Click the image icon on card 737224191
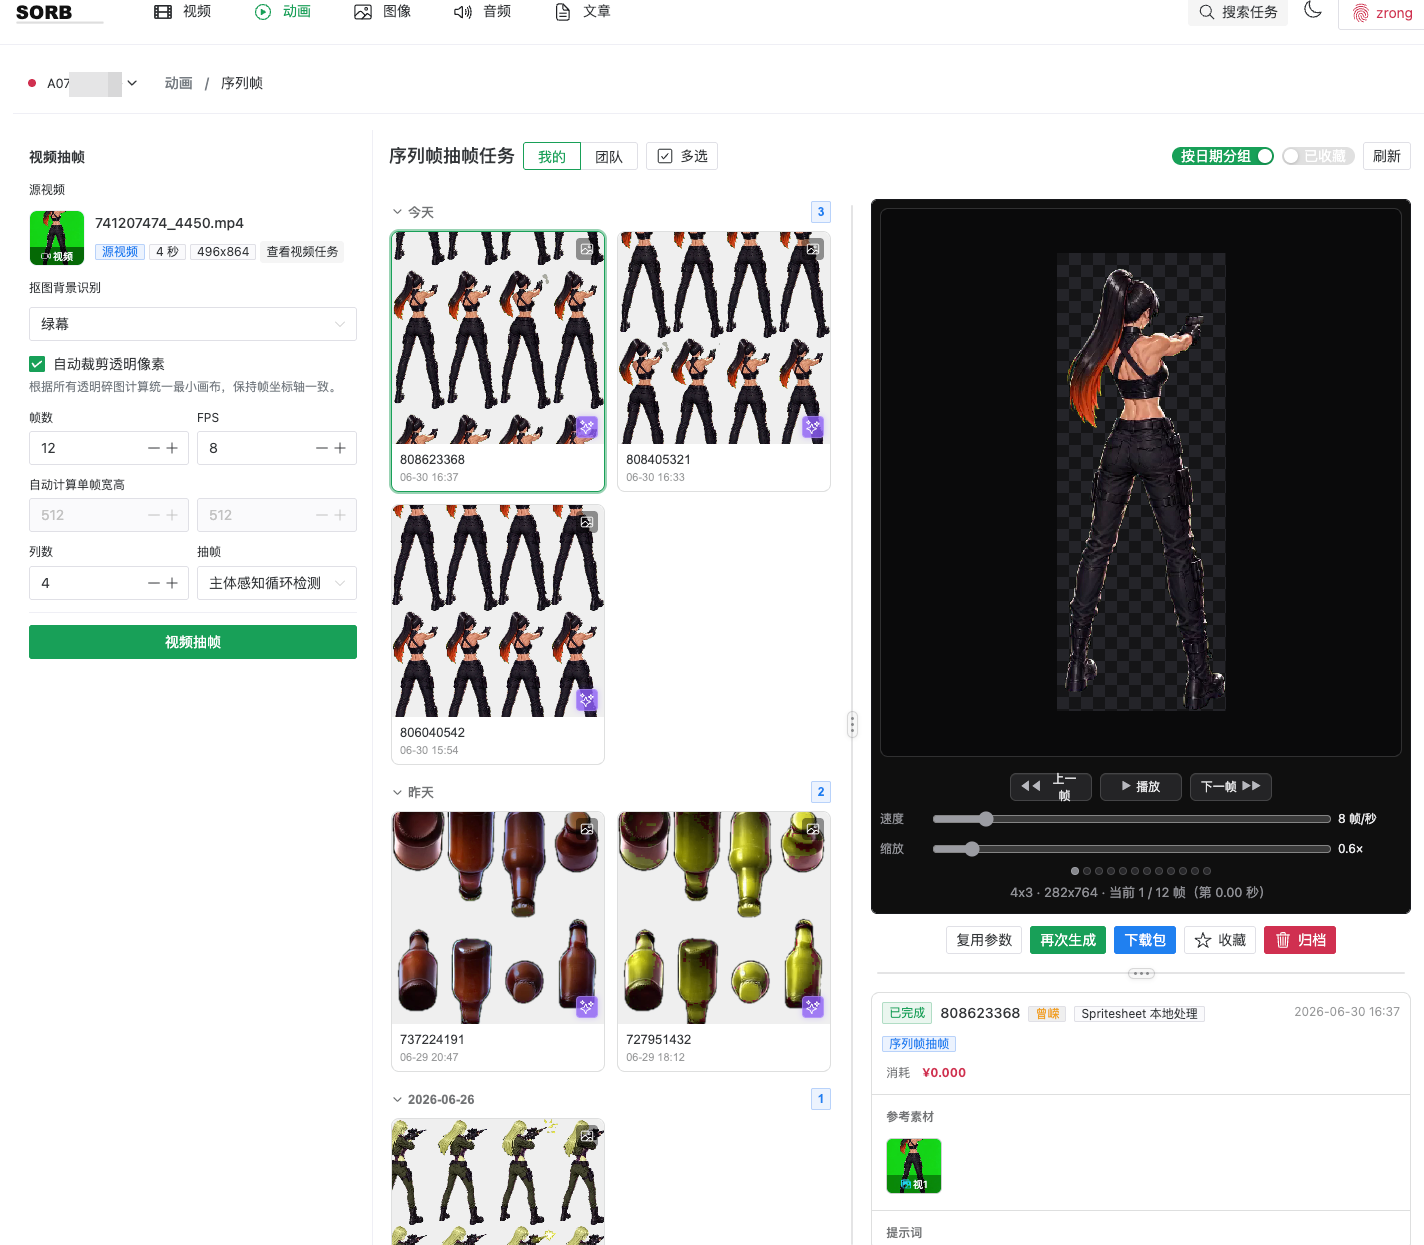Viewport: 1424px width, 1245px height. pyautogui.click(x=587, y=829)
